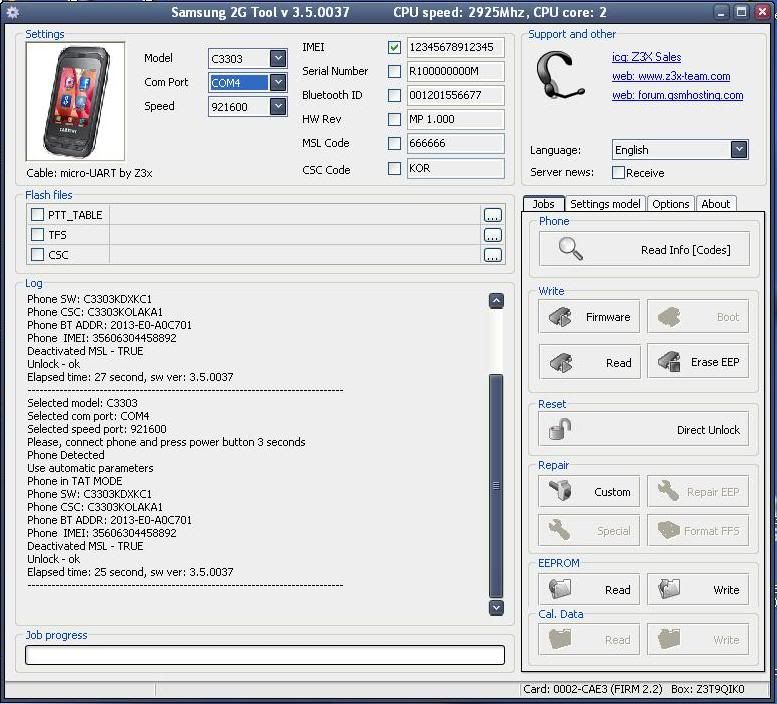Browse for TFS flash file
The width and height of the screenshot is (777, 704).
(492, 235)
